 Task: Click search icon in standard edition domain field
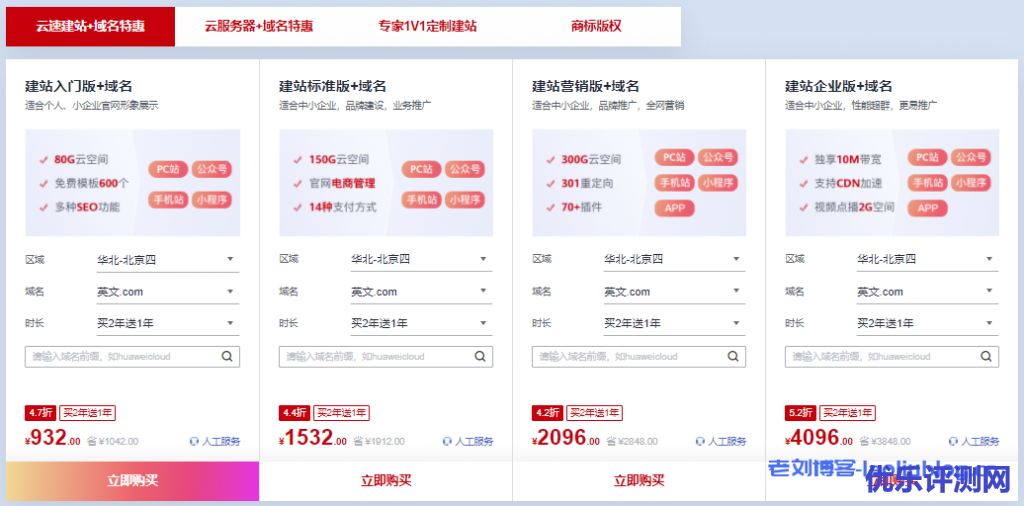tap(481, 356)
